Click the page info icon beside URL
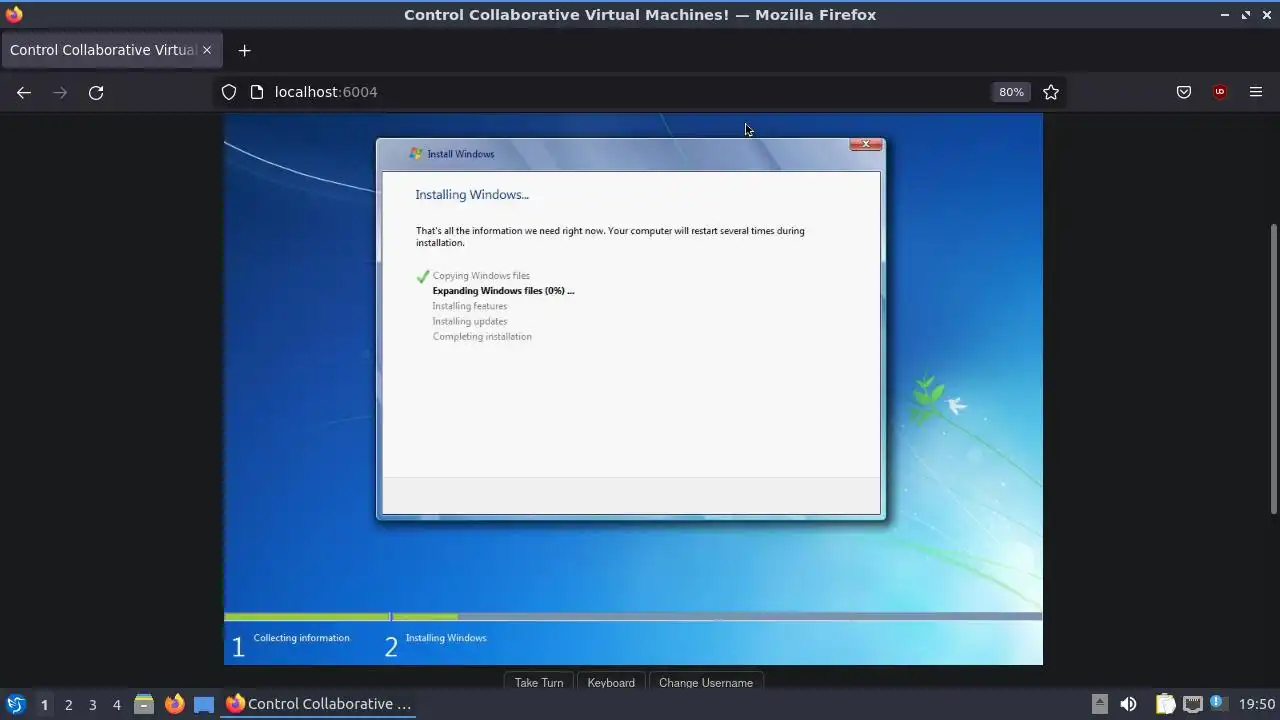This screenshot has width=1280, height=720. click(x=256, y=92)
